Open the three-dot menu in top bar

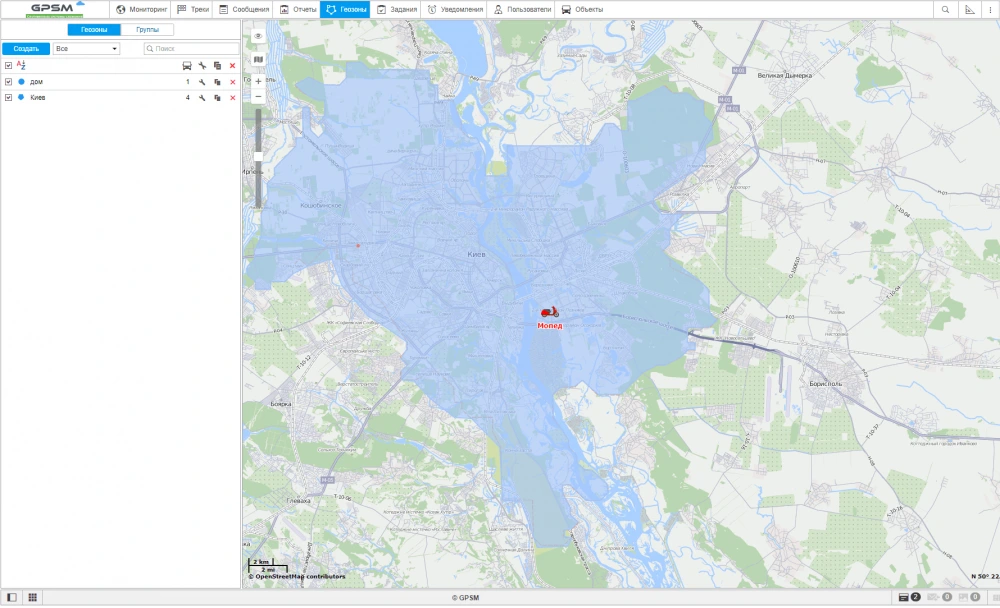990,9
